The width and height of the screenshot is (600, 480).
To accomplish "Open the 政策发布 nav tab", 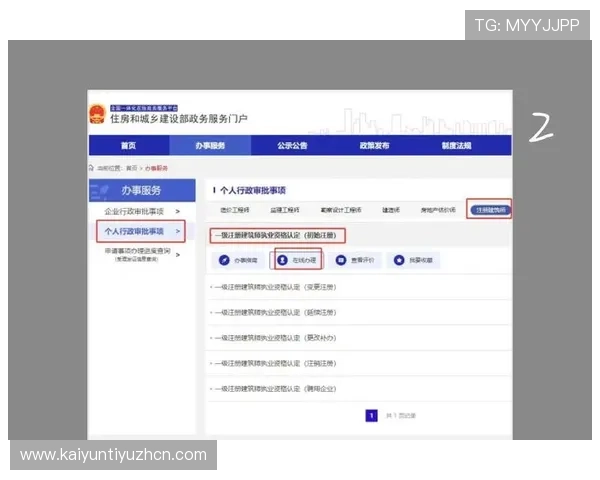I will (374, 145).
